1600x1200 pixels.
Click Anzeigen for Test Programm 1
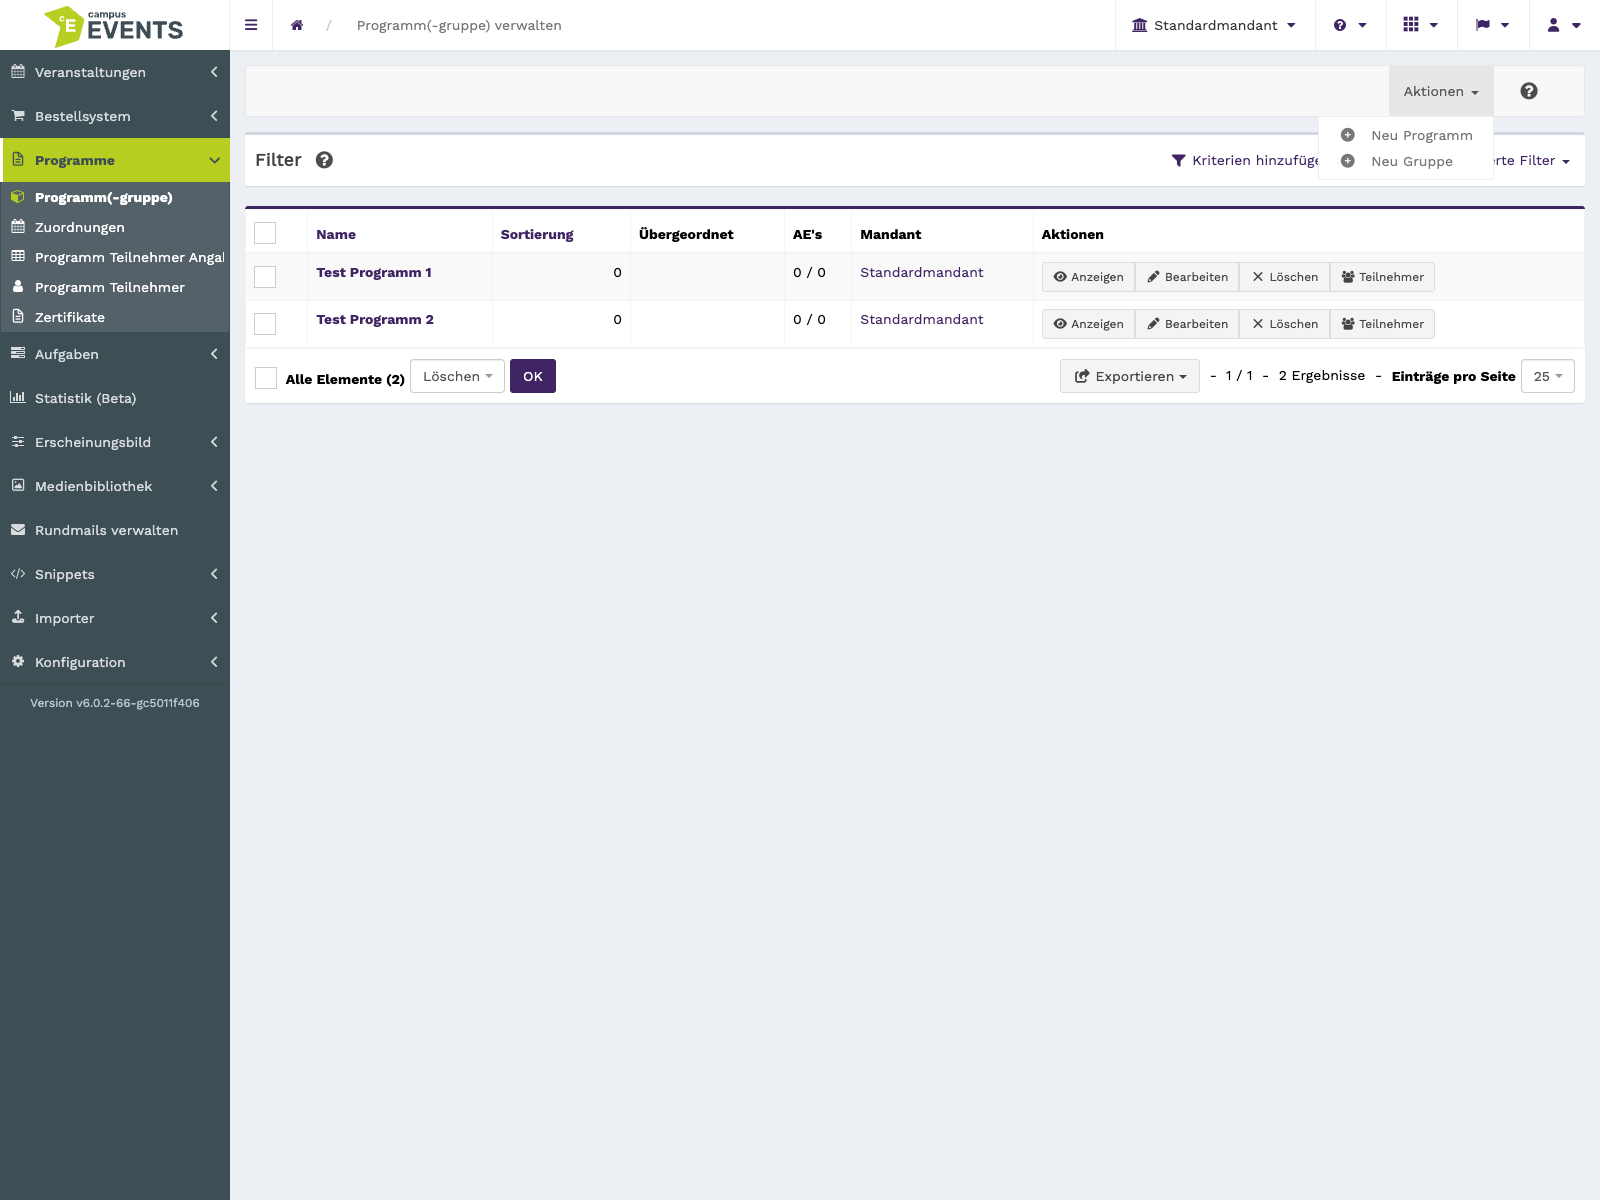[x=1088, y=277]
